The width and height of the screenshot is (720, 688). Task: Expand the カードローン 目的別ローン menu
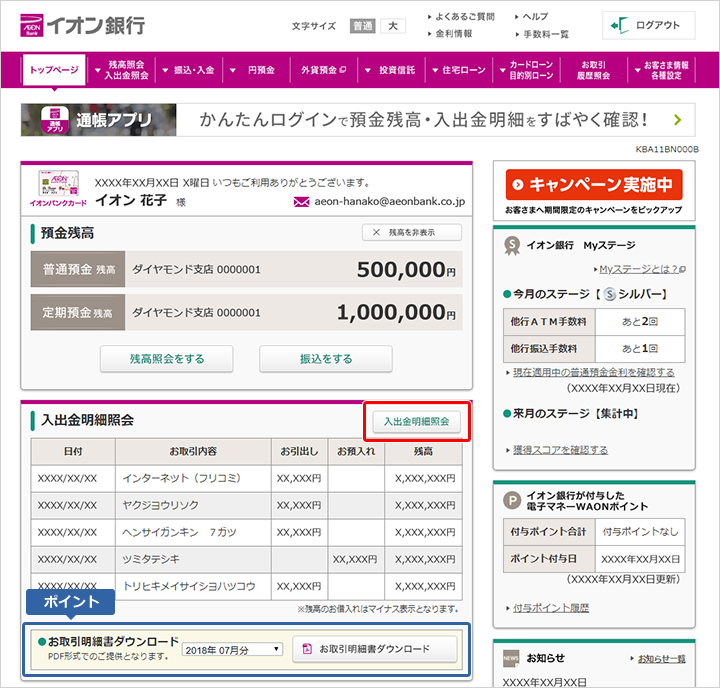pos(526,70)
